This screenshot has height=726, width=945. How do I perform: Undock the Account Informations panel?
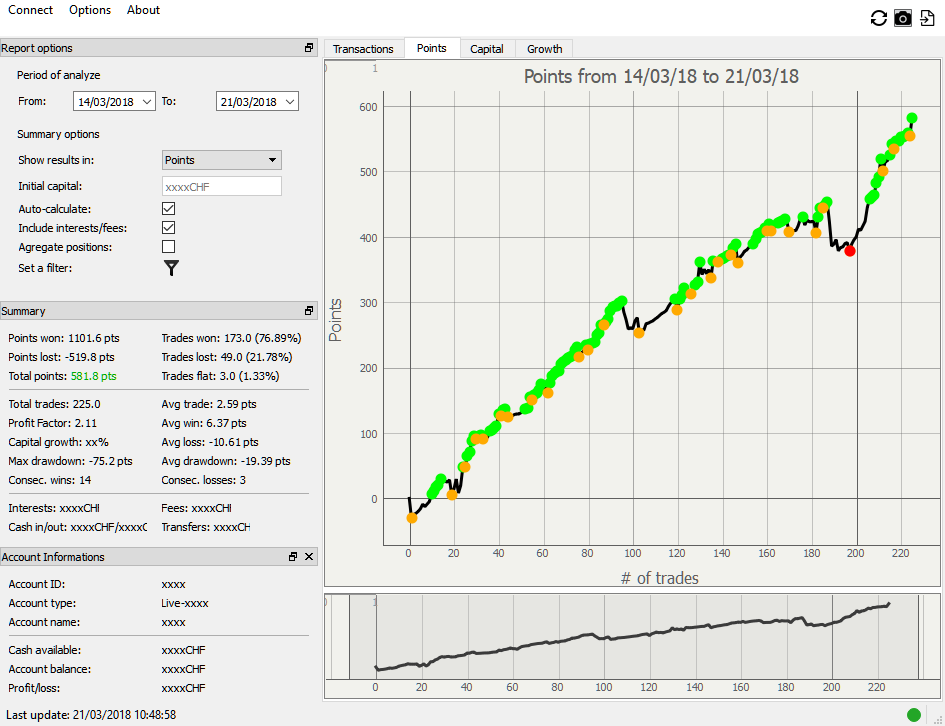(x=293, y=557)
